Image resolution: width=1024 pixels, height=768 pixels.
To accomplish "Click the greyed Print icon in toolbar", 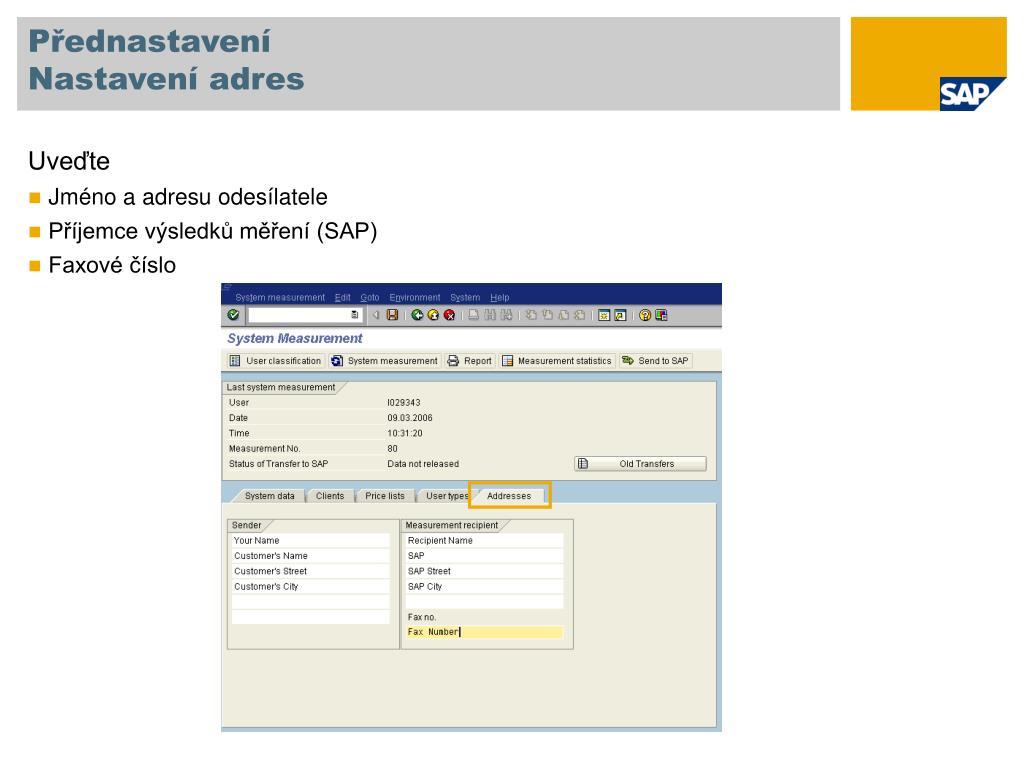I will (x=473, y=315).
